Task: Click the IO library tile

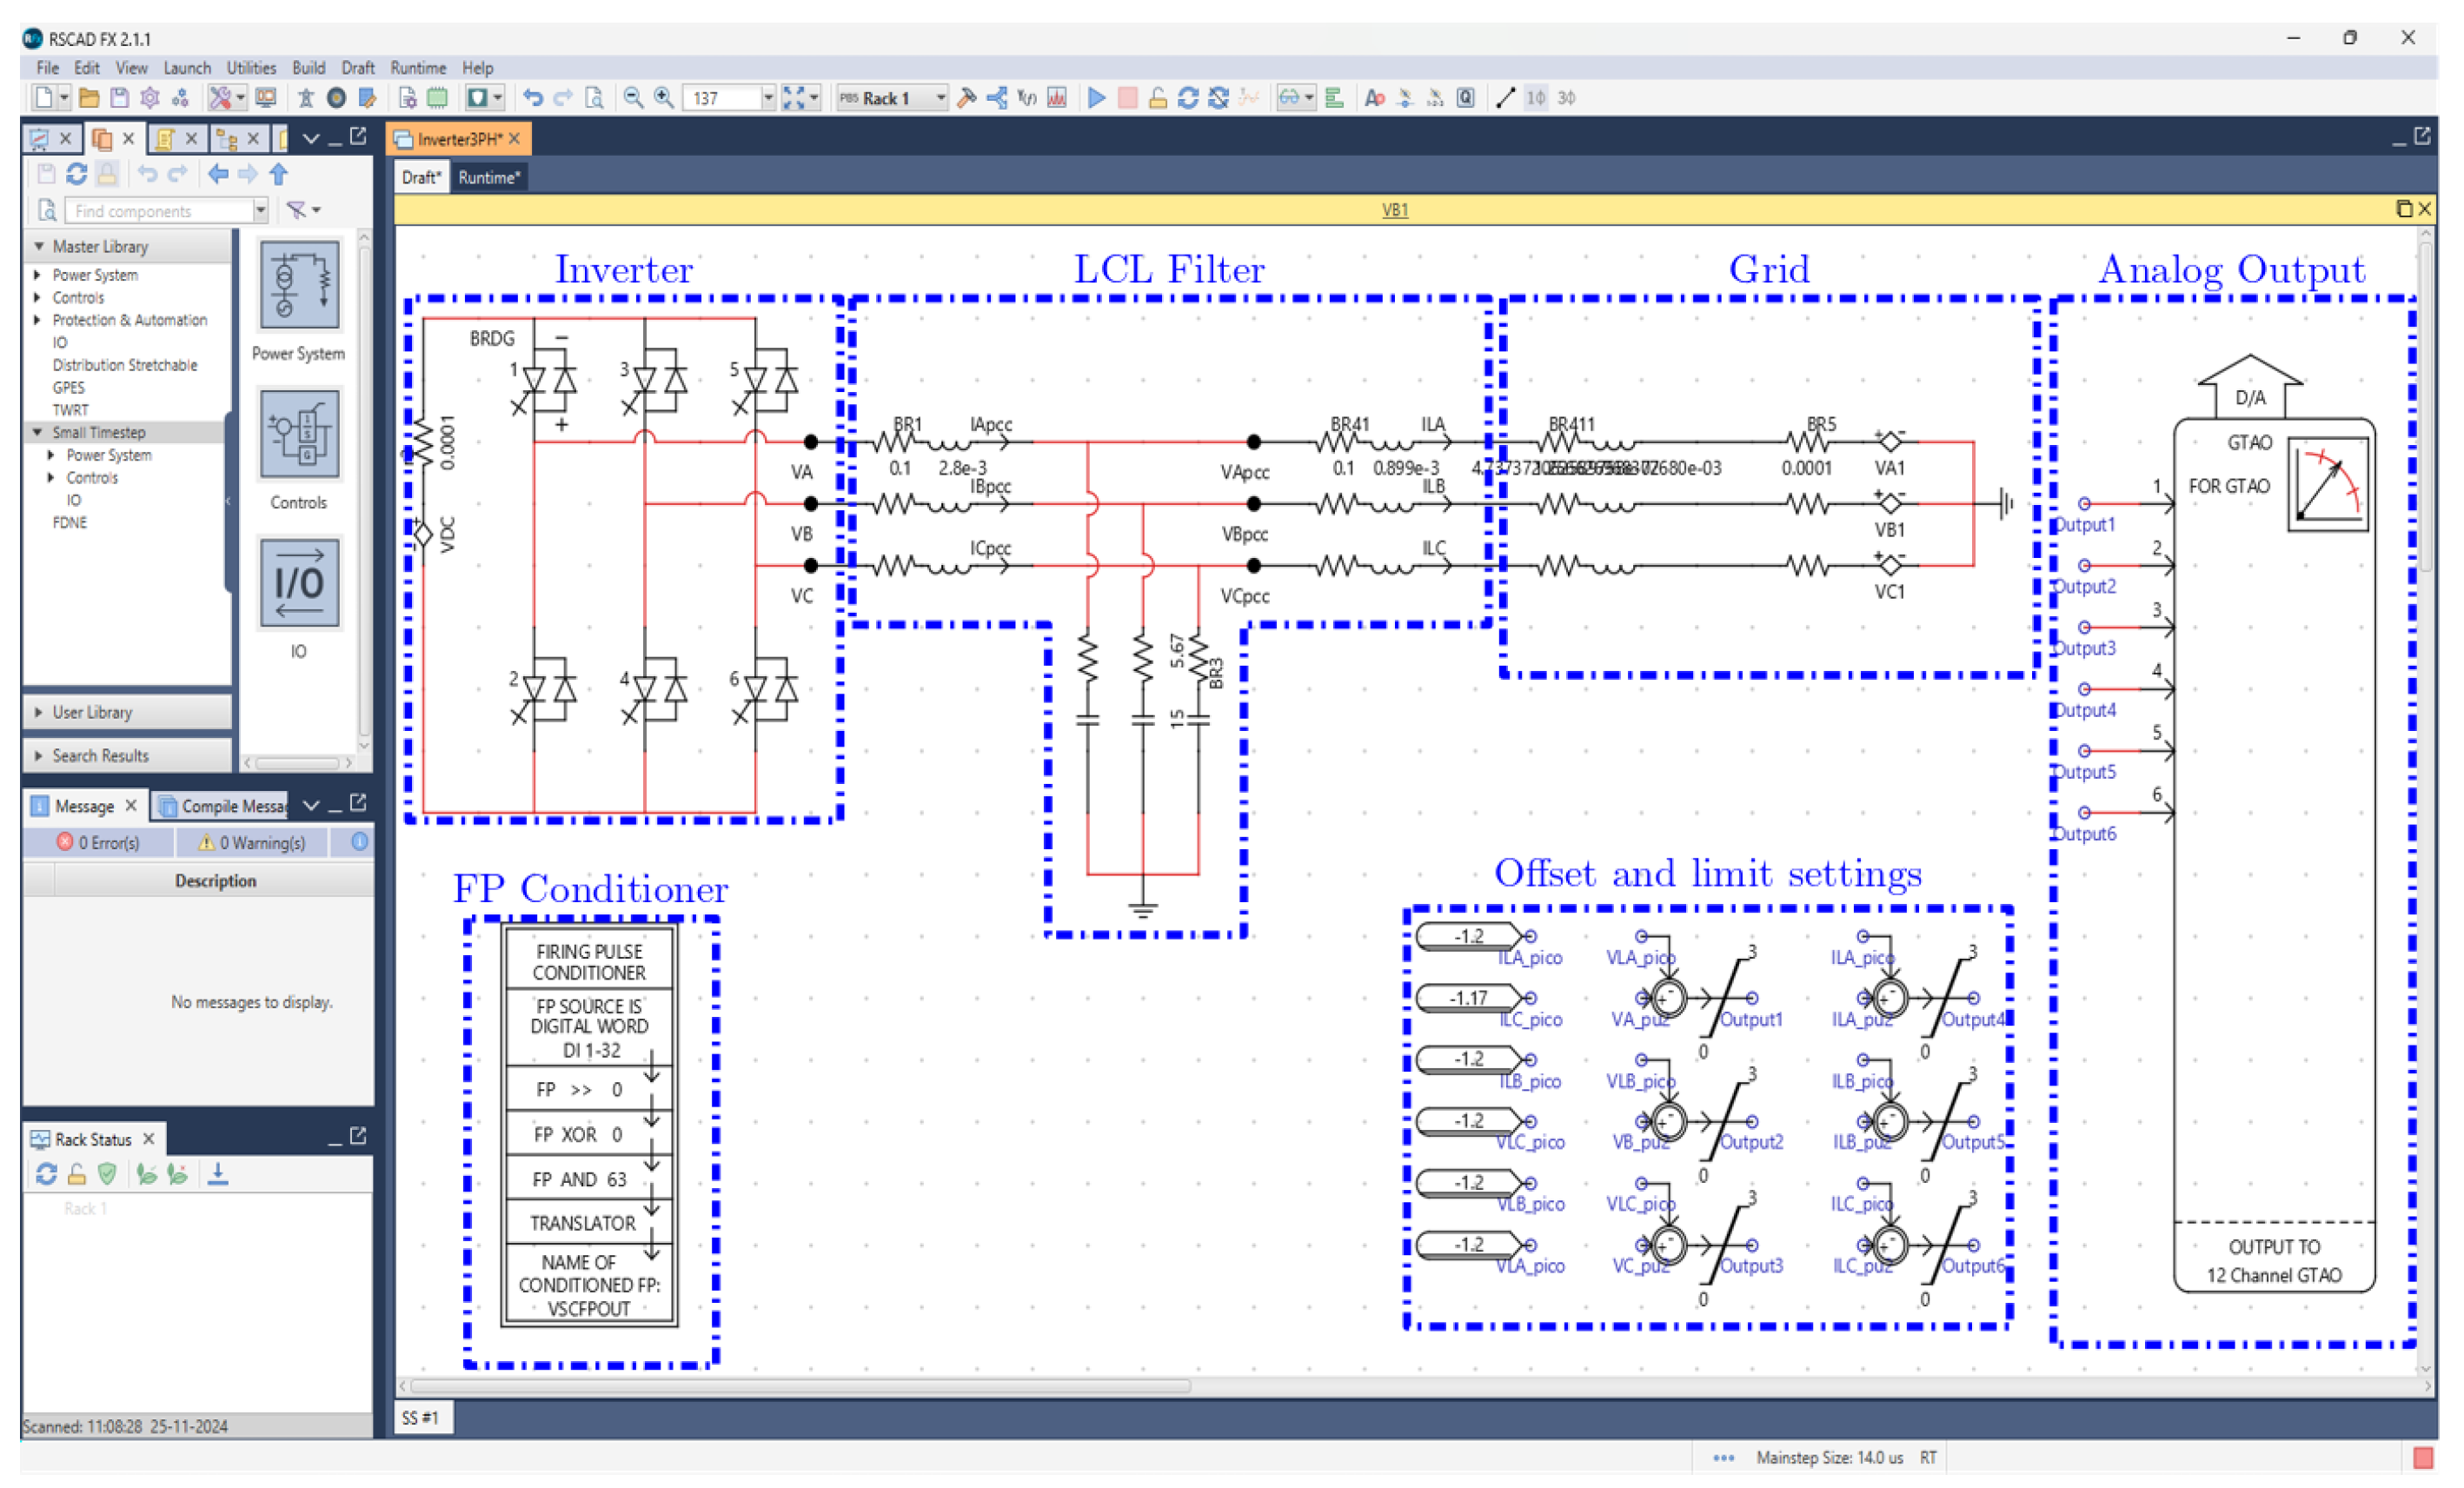Action: pos(299,583)
